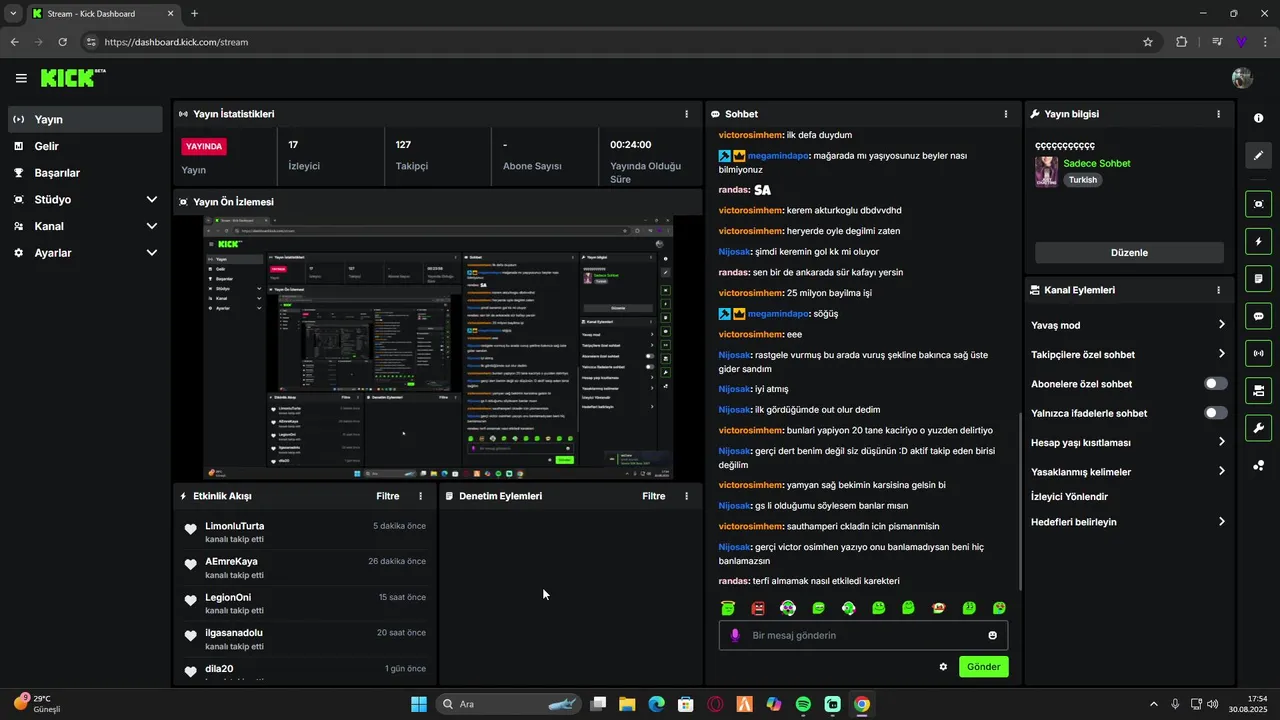Reload the page with refresh icon

coord(62,42)
